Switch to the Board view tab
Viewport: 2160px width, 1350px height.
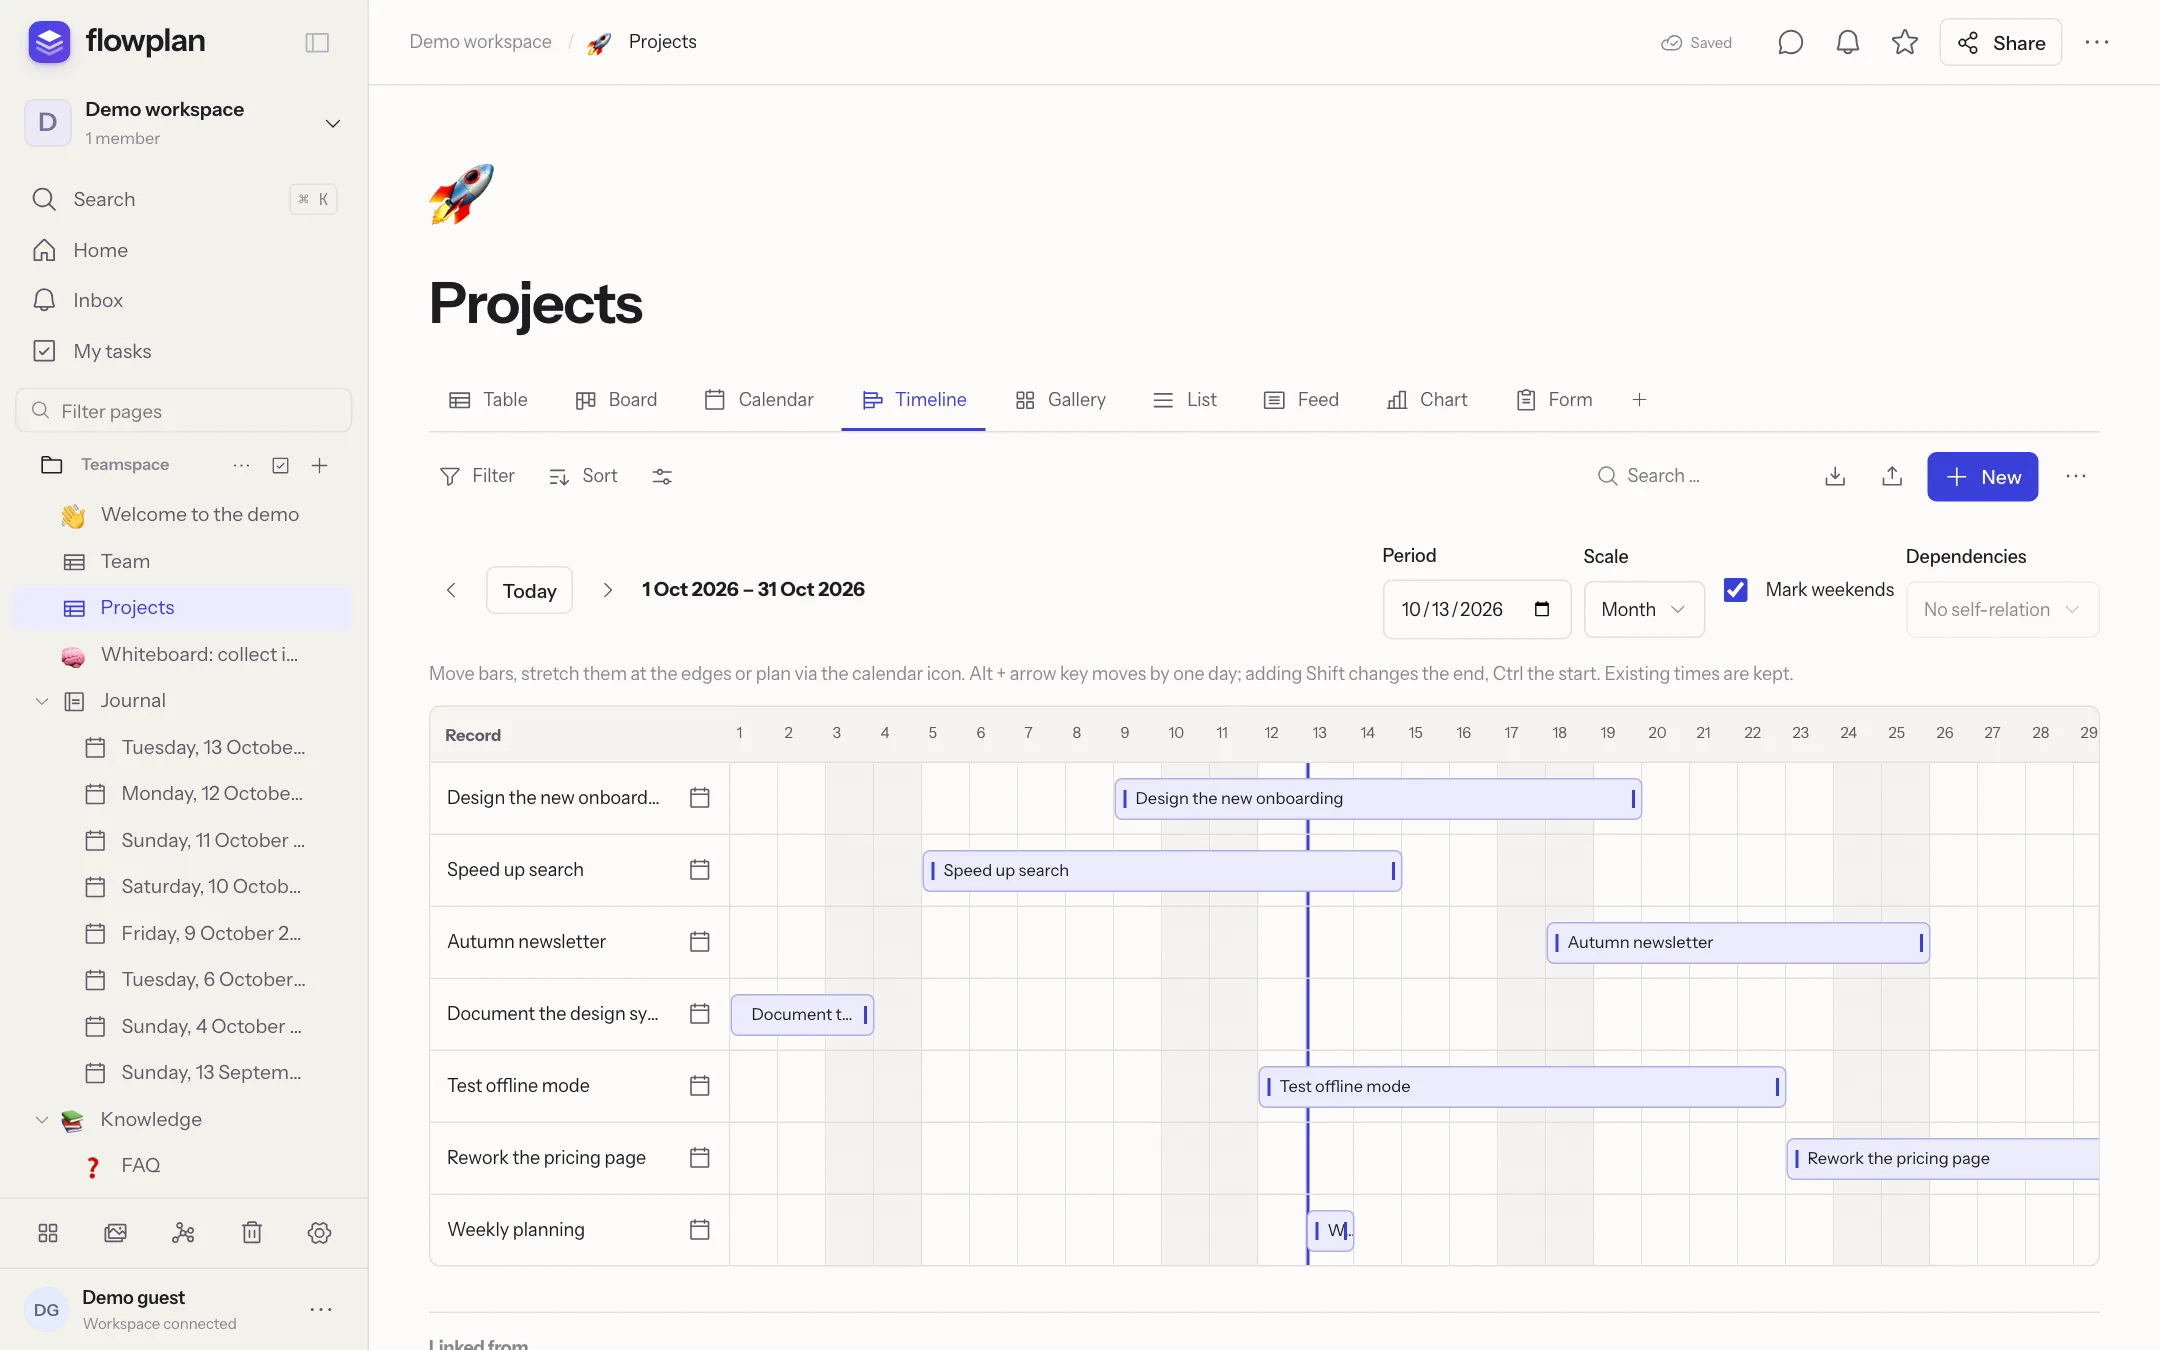(x=616, y=400)
